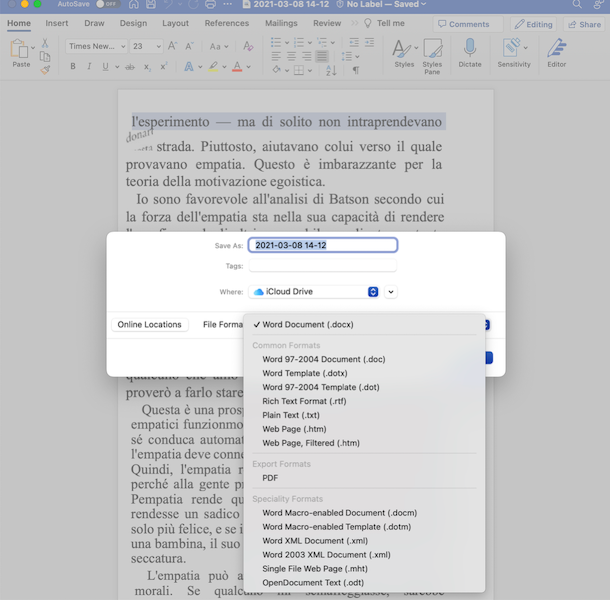Click the Cut scissors icon
This screenshot has height=600, width=610.
pos(45,43)
